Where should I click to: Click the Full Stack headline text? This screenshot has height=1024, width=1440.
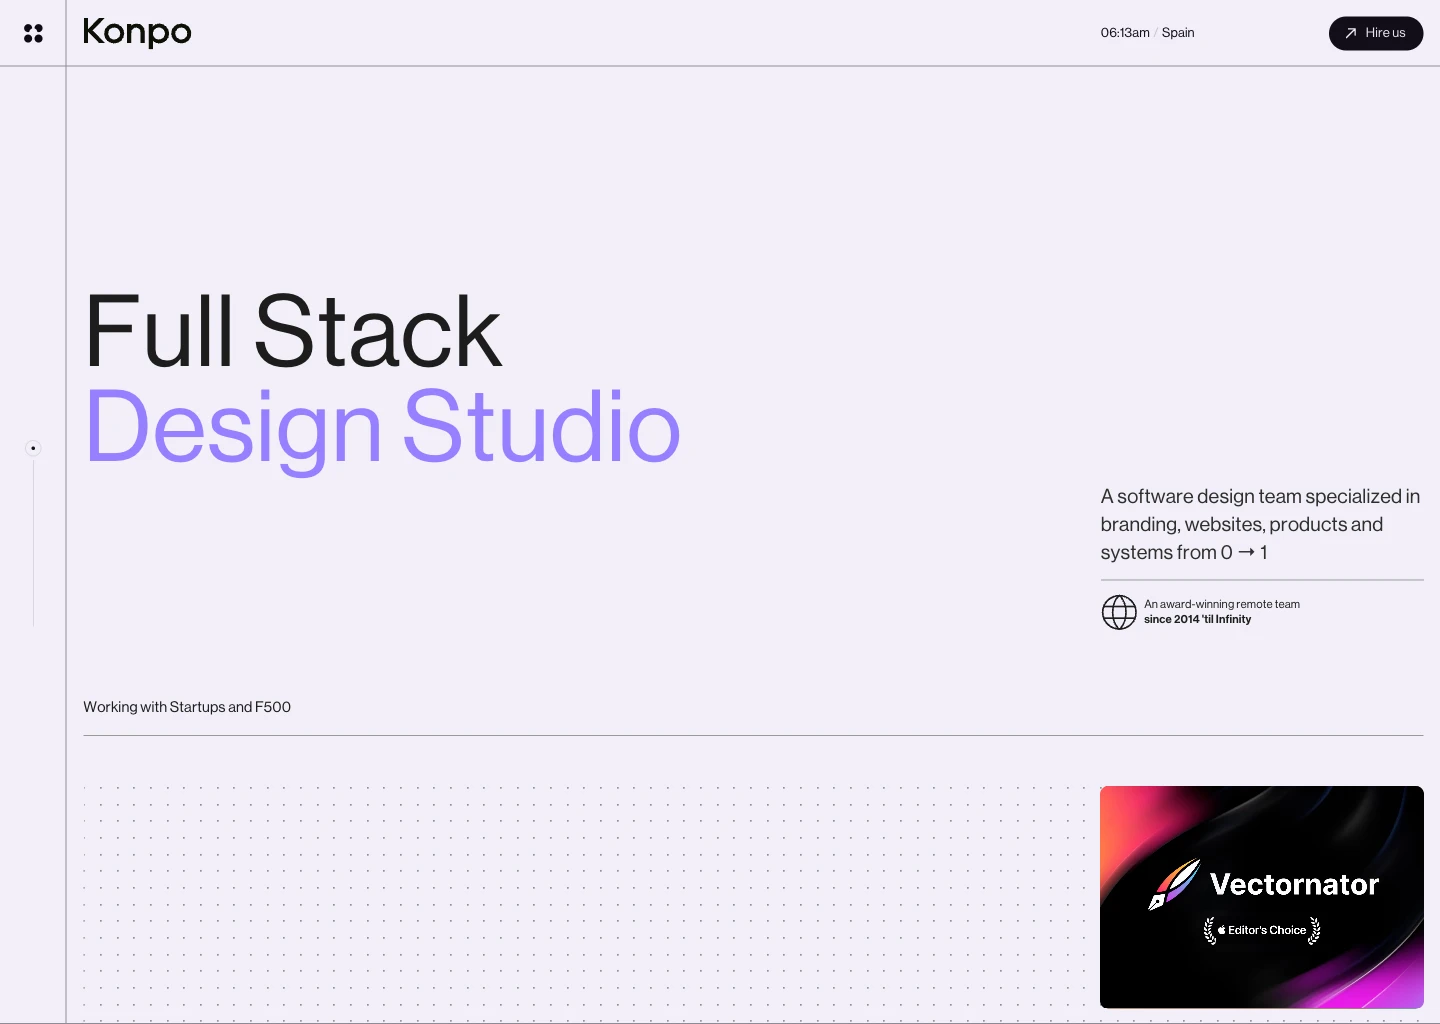(292, 330)
